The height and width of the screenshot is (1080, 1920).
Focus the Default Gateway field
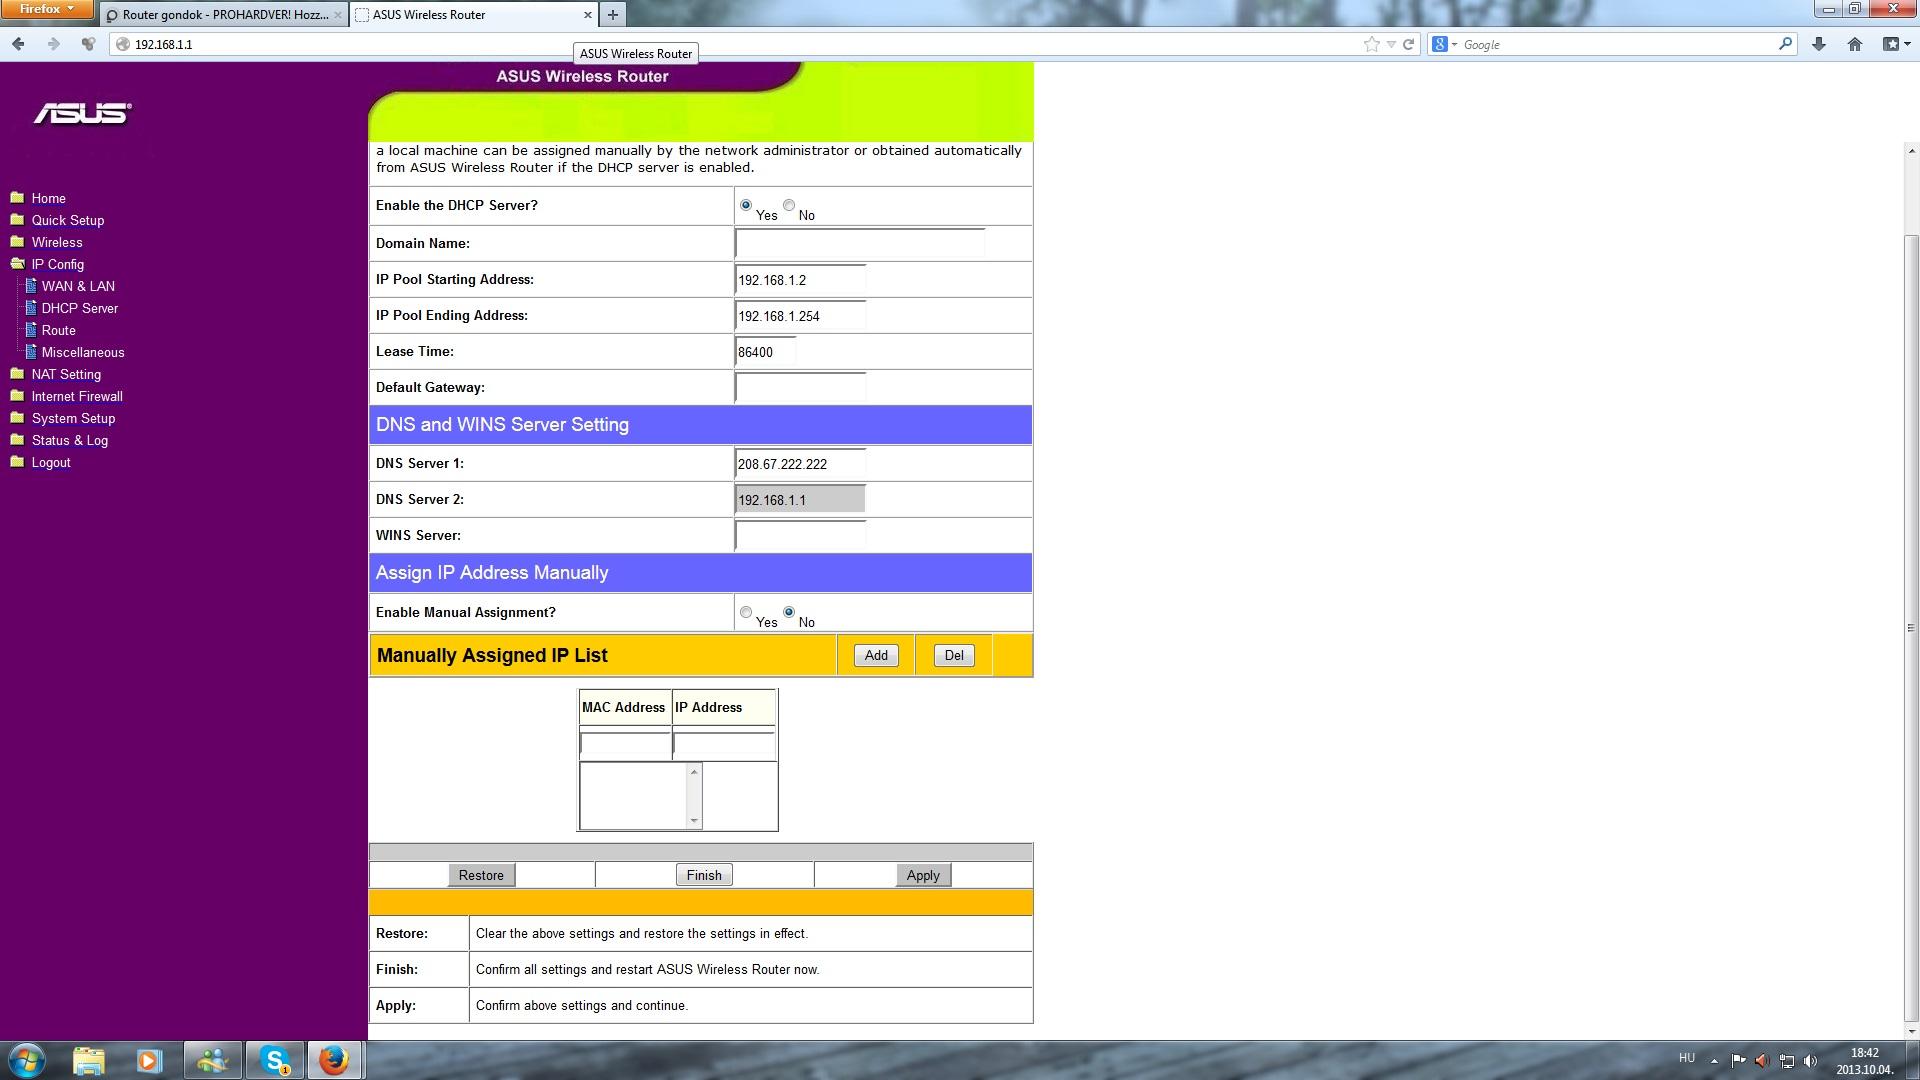pos(800,388)
